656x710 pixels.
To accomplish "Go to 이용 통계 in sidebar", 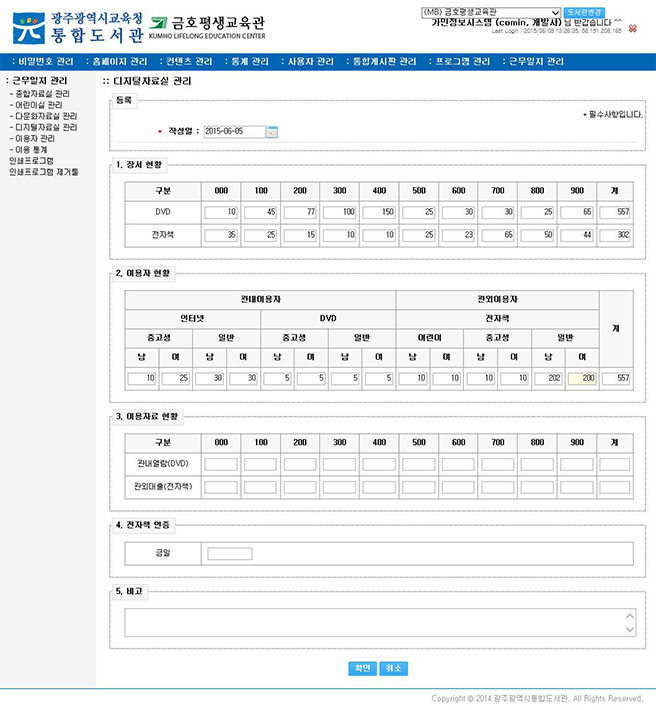I will [29, 149].
